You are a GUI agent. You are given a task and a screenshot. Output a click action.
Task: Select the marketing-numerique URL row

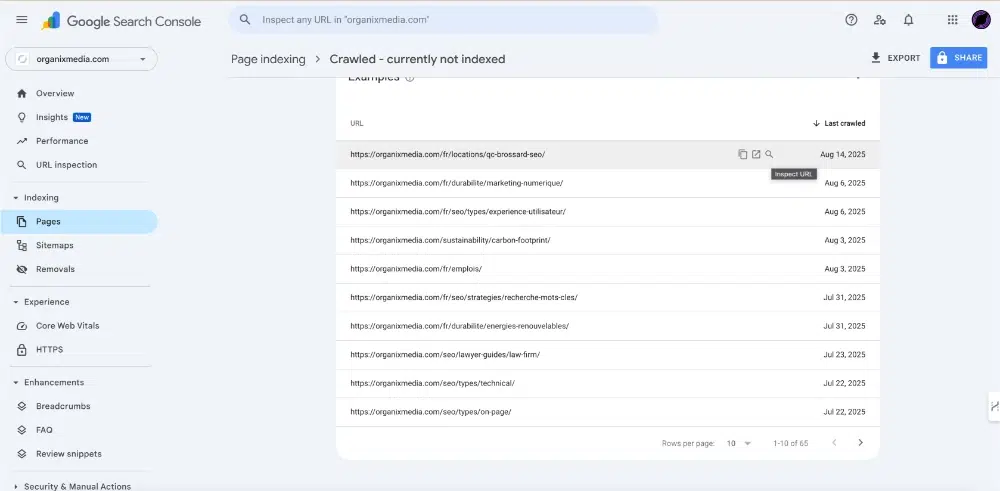tap(608, 183)
